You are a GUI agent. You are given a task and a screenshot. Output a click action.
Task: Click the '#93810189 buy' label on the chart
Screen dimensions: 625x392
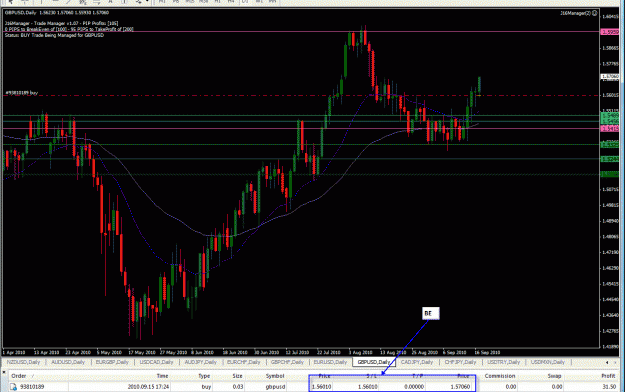pyautogui.click(x=22, y=93)
